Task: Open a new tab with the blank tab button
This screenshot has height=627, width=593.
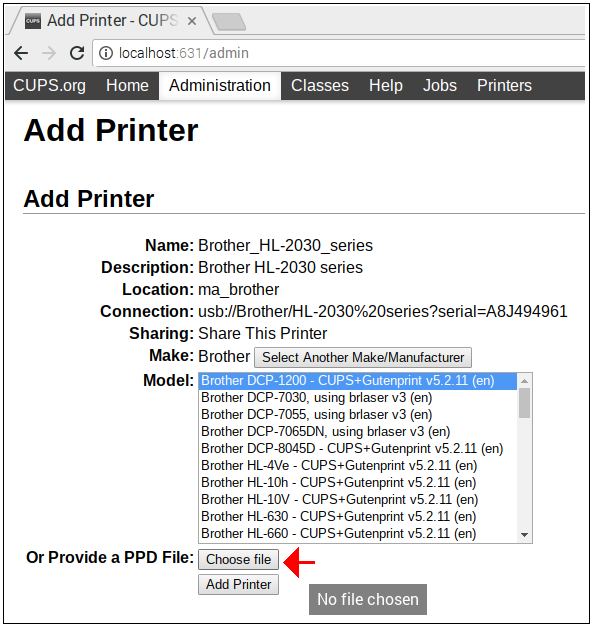Action: [x=229, y=22]
